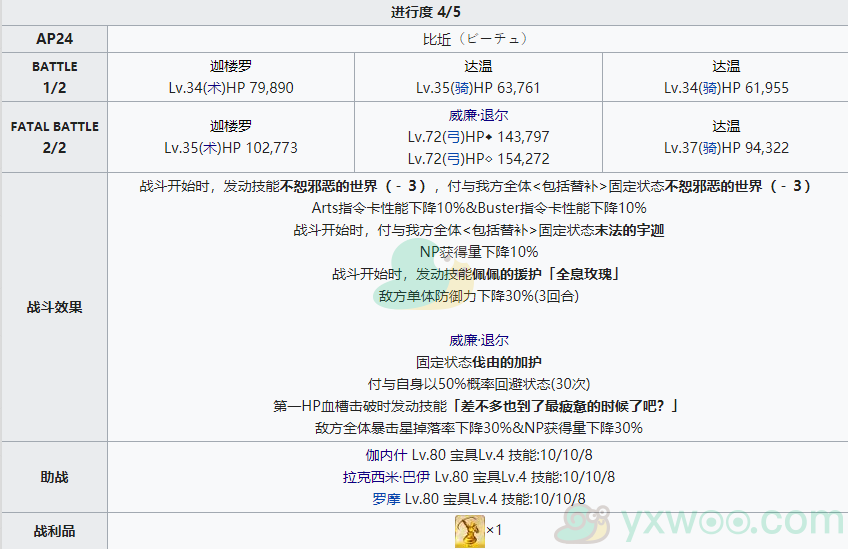Click the golden loot item icon
The height and width of the screenshot is (549, 848).
[x=469, y=531]
